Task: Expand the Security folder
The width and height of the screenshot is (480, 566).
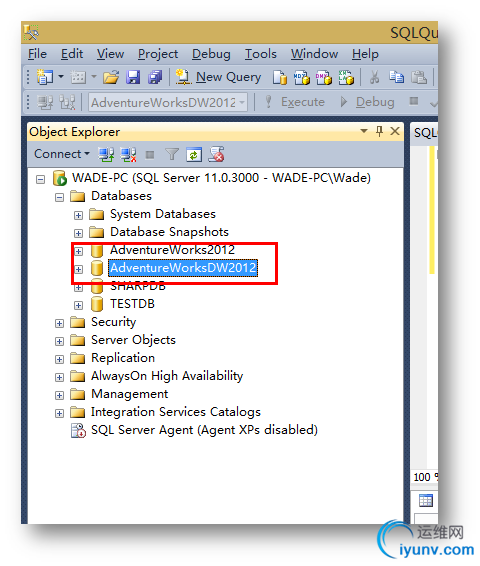Action: 59,323
